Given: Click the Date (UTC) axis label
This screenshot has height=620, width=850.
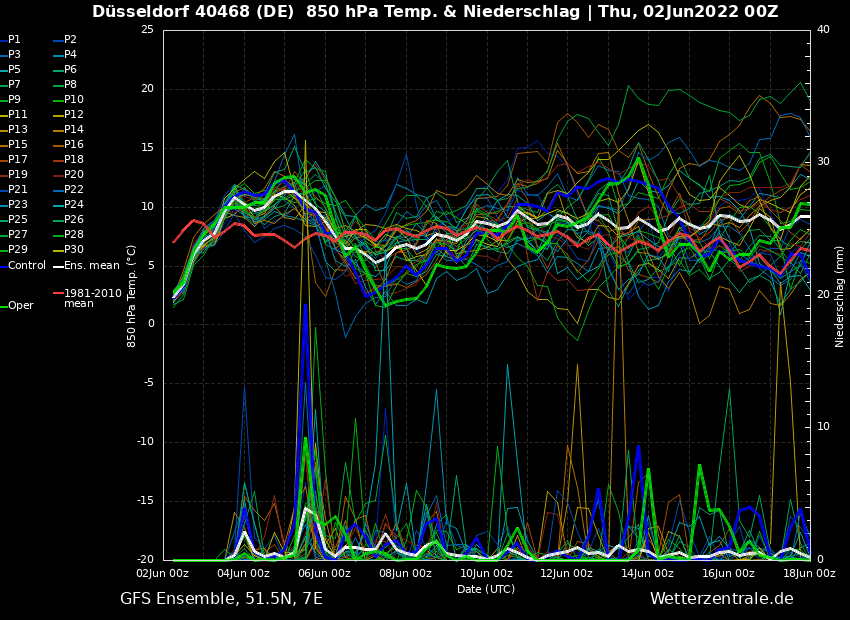Looking at the screenshot, I should (x=486, y=589).
